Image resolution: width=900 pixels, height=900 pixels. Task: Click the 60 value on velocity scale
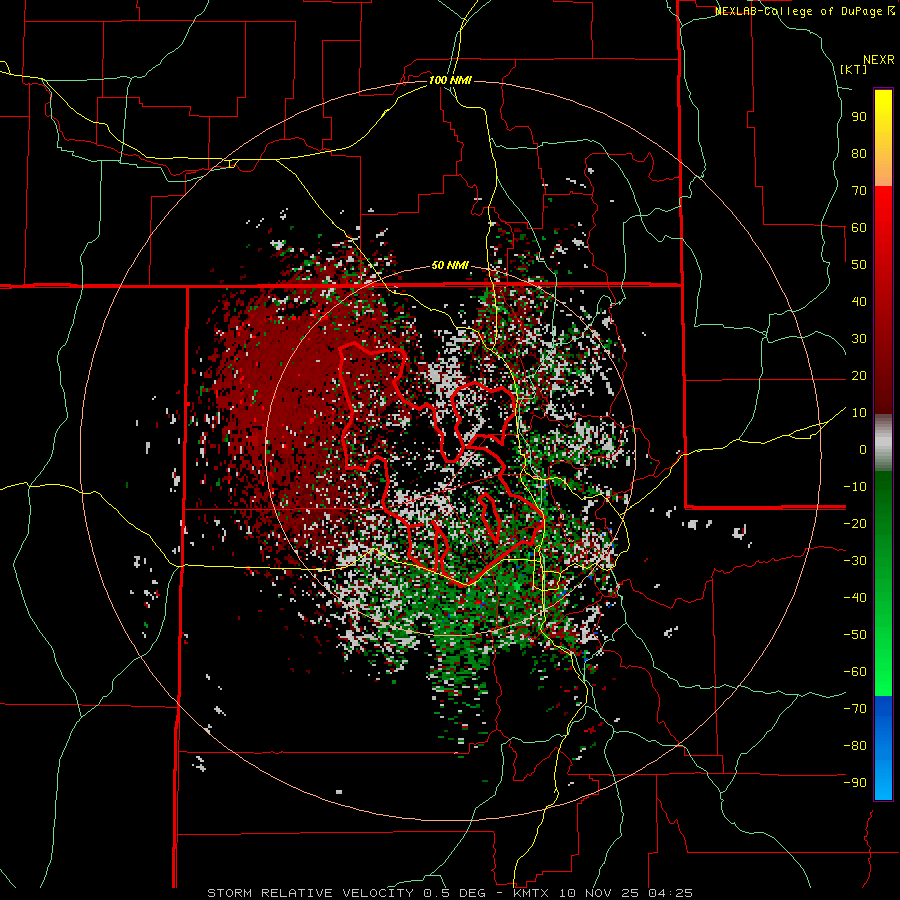tap(859, 228)
